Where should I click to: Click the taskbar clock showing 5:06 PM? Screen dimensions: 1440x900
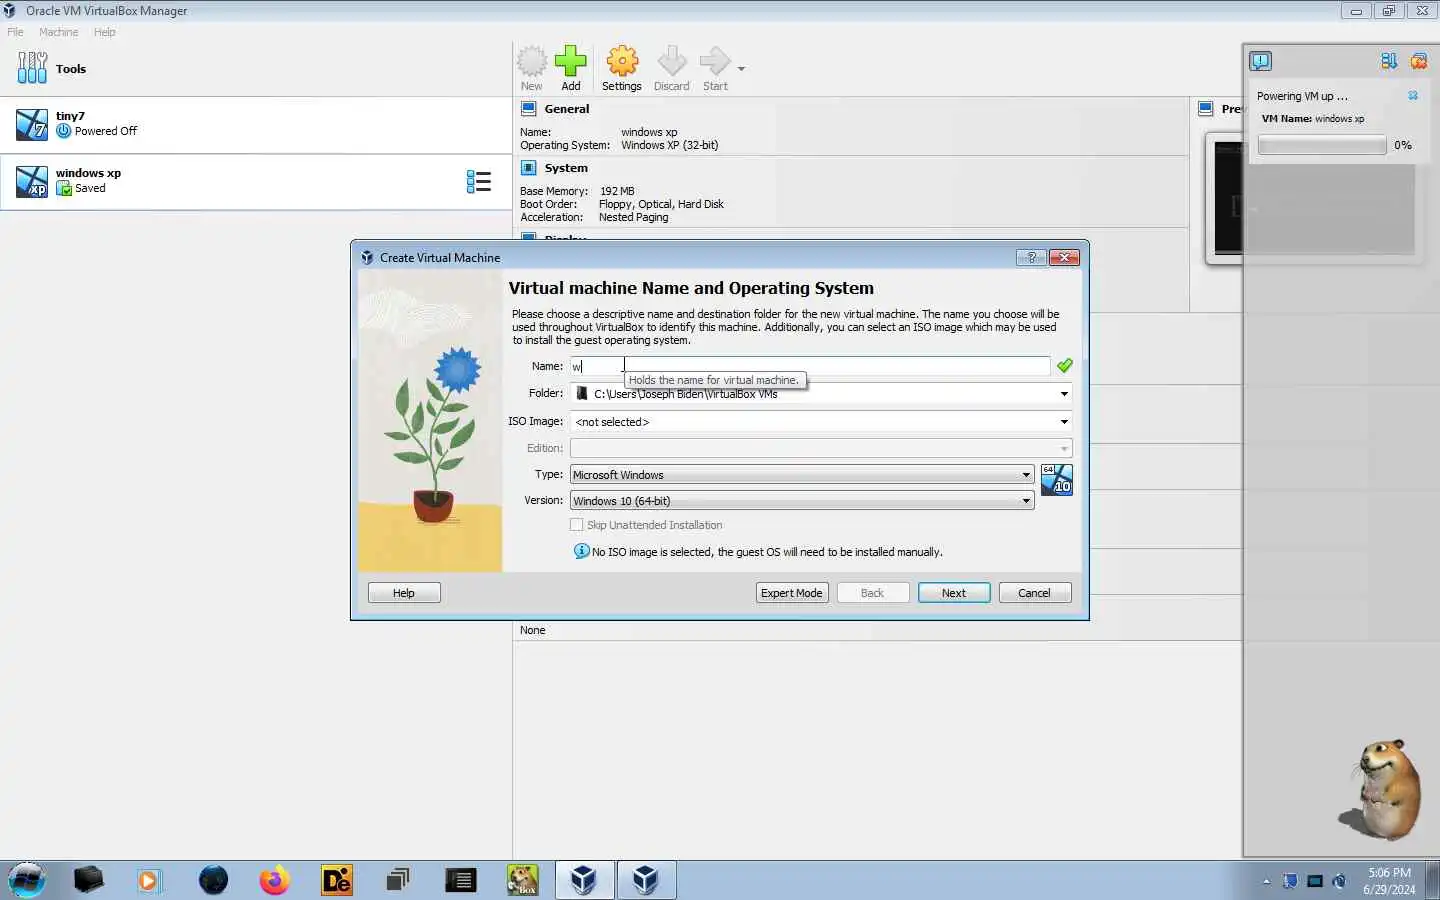coord(1389,881)
